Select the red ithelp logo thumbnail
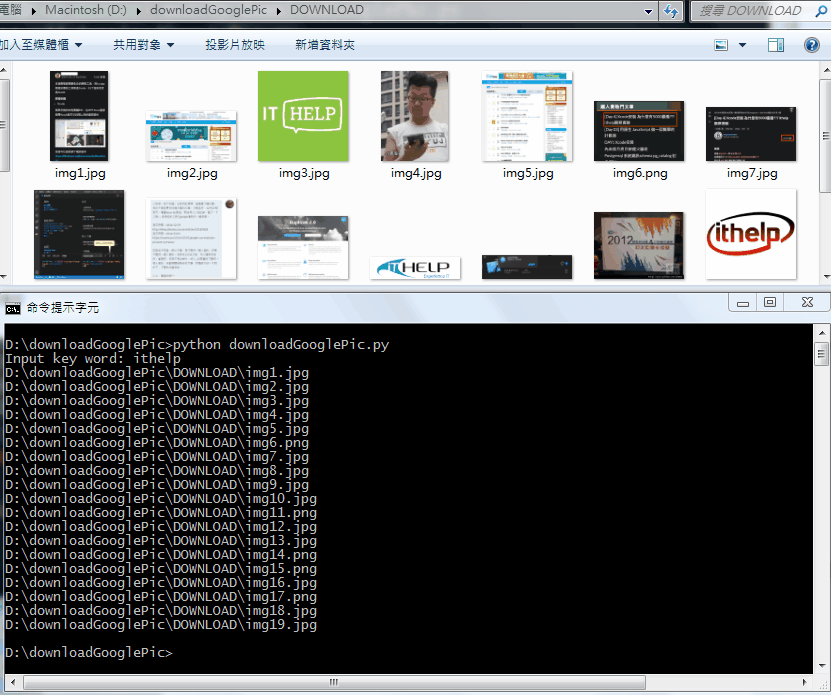 tap(751, 234)
